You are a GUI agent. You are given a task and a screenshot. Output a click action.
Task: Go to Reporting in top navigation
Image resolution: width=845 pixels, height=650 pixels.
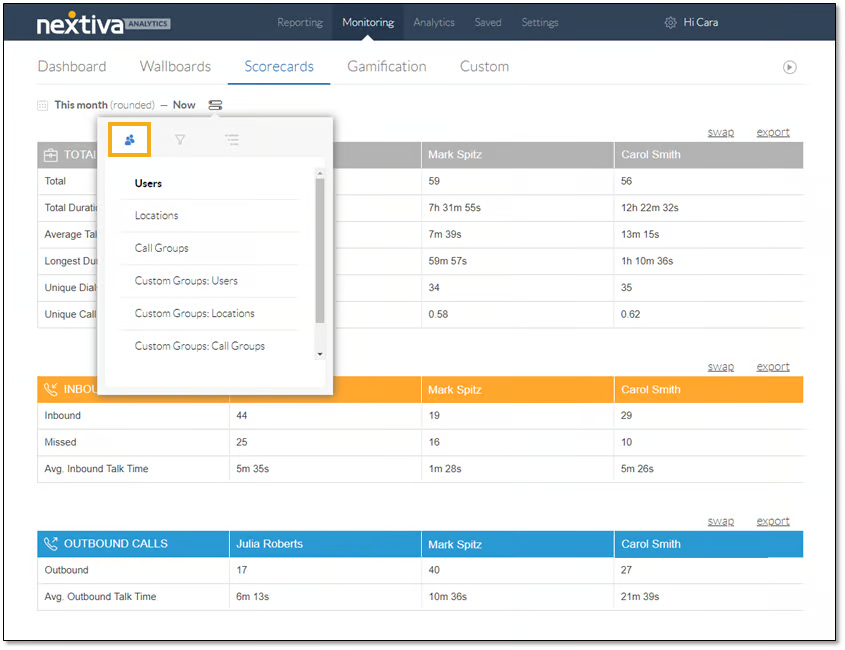click(x=300, y=23)
